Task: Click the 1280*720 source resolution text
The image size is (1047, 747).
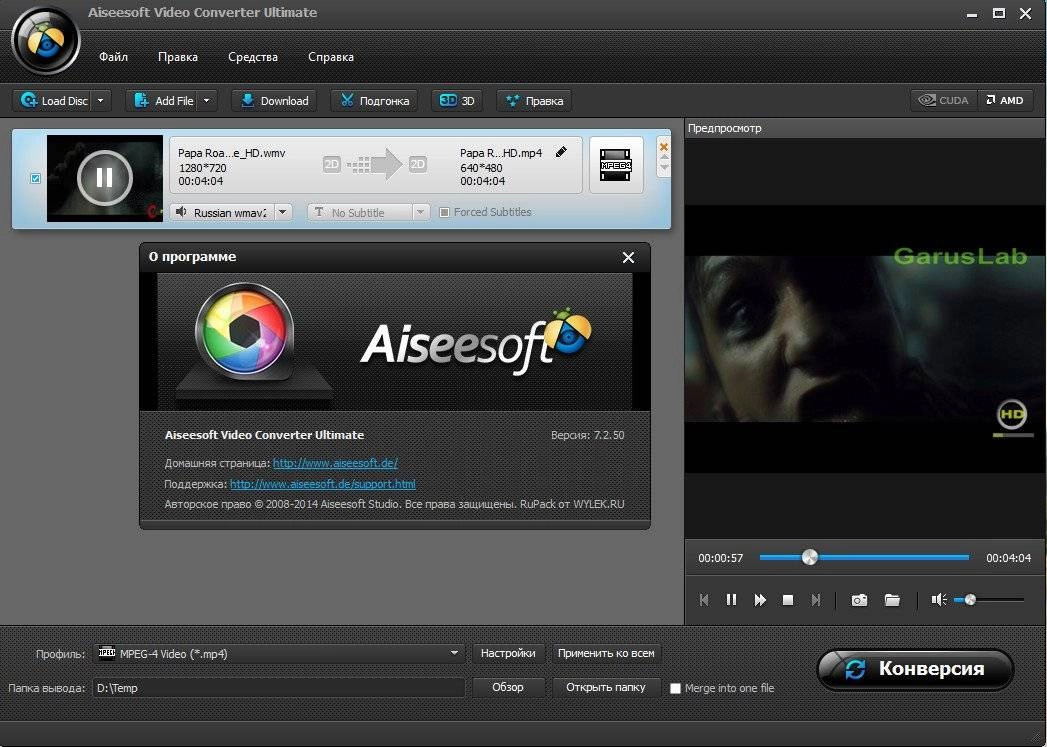Action: pyautogui.click(x=202, y=168)
